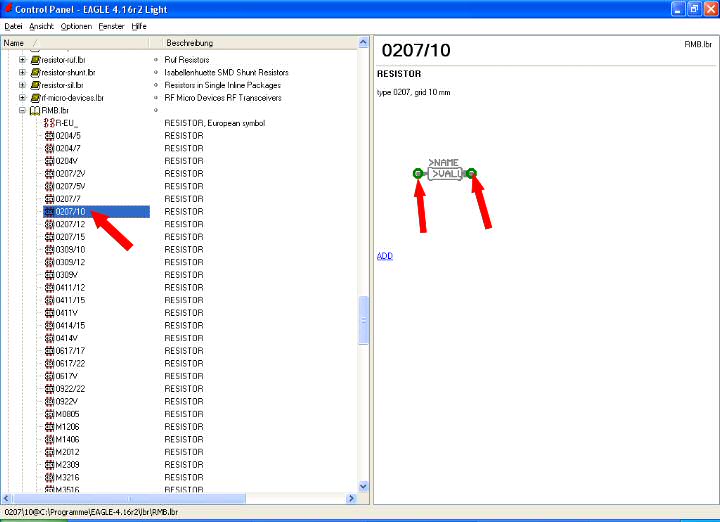This screenshot has width=720, height=522.
Task: Click the RMB.lbr library book icon
Action: [x=35, y=111]
